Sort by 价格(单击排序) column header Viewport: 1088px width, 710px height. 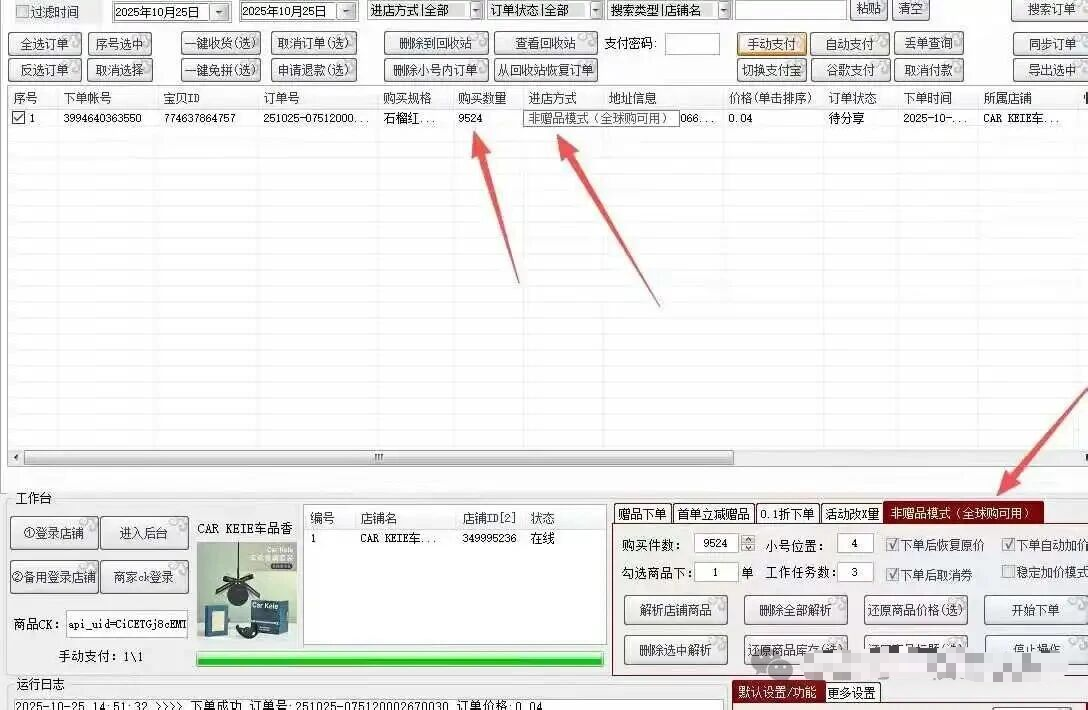click(x=769, y=98)
